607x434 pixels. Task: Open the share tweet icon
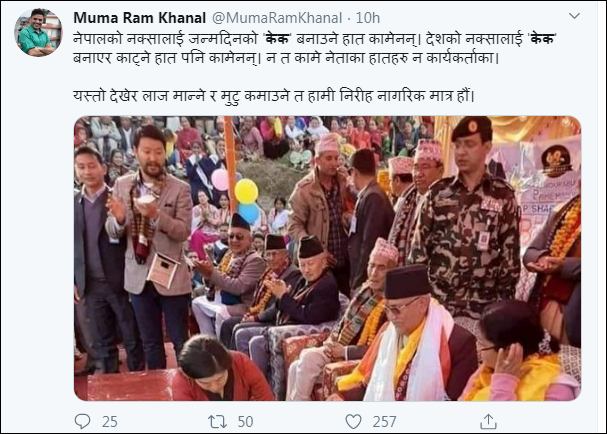pos(488,421)
